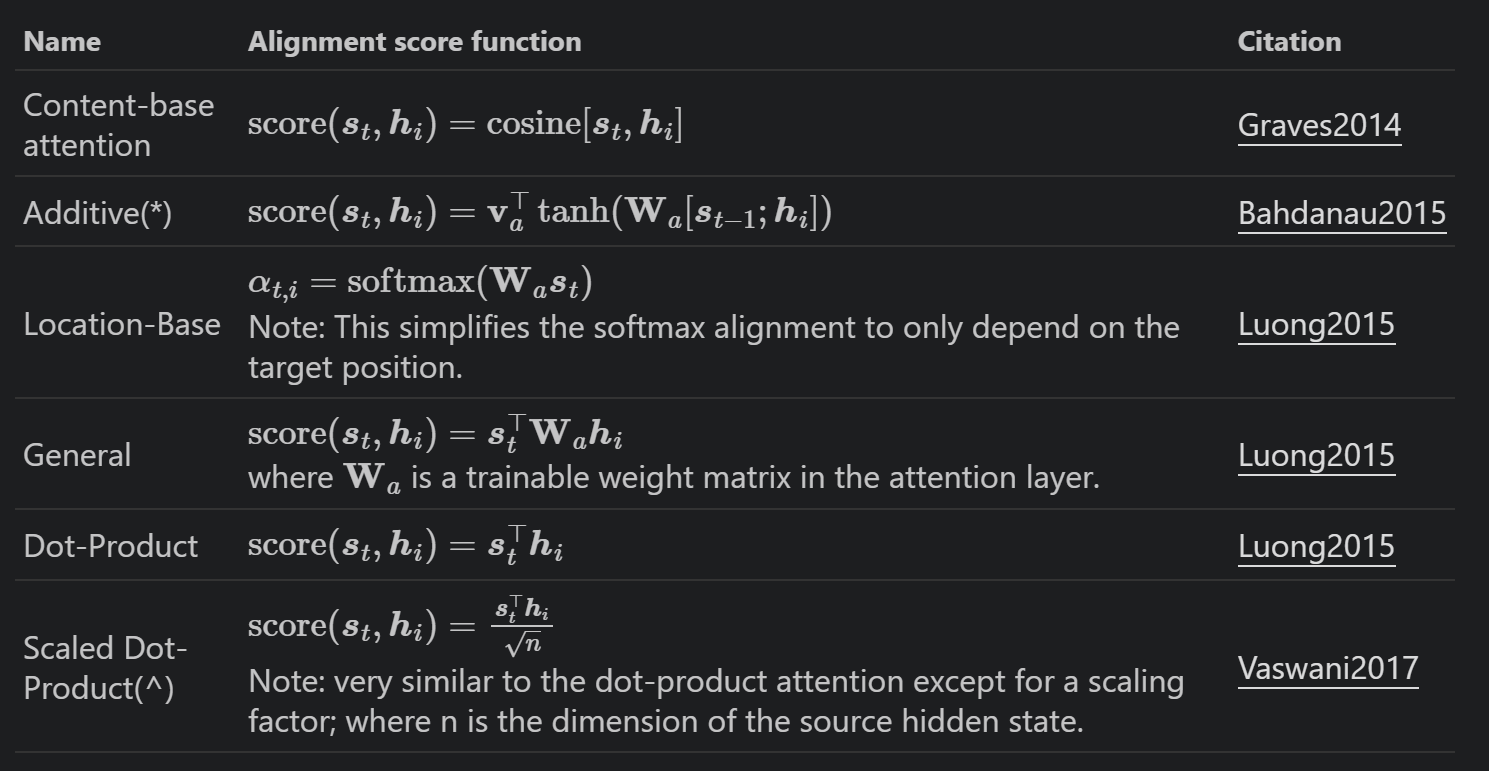Click the note about target position
1489x771 pixels.
713,347
